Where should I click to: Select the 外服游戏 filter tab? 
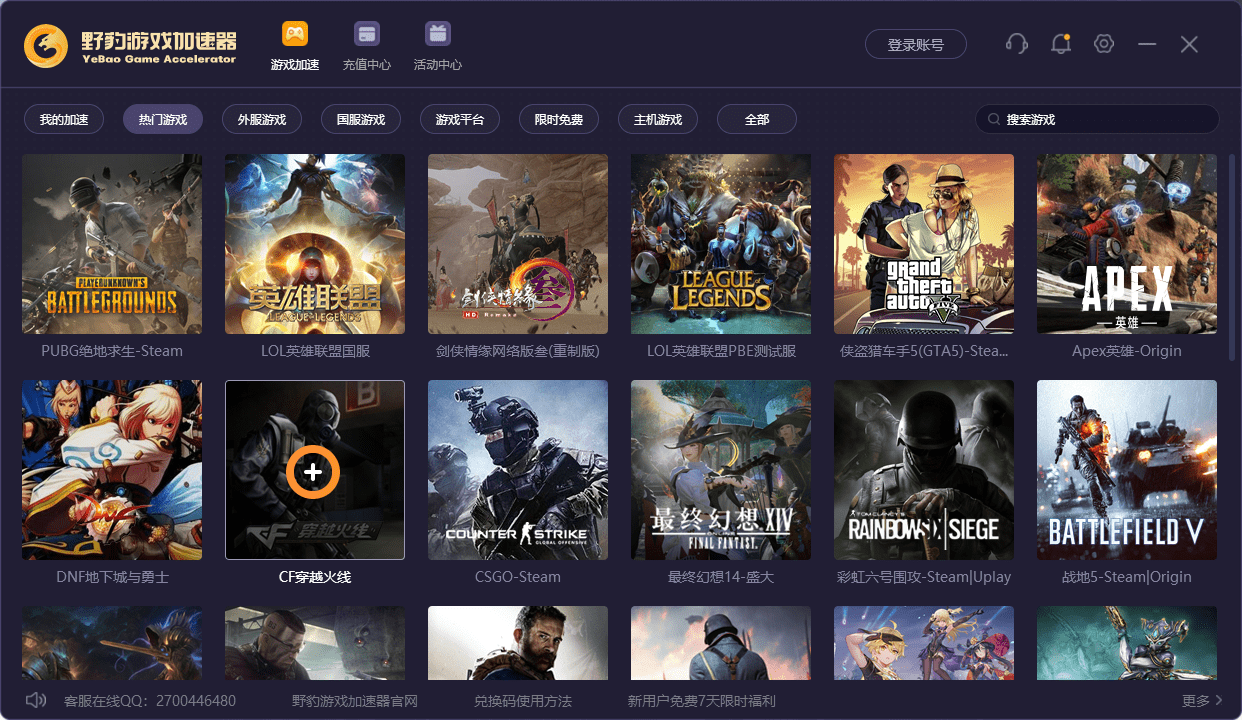coord(262,119)
